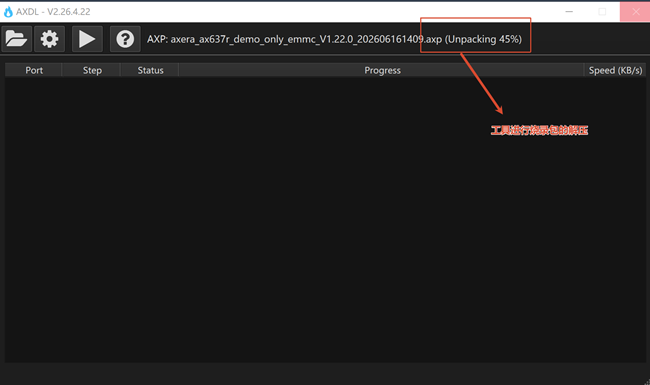
Task: Open settings with the gear icon
Action: click(49, 39)
